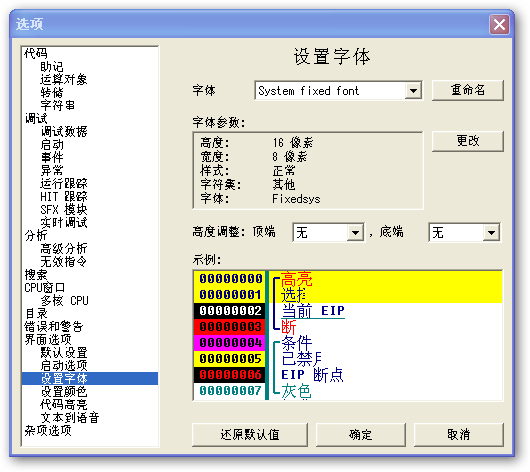Open the 顶端 height adjustment dropdown
The height and width of the screenshot is (472, 530).
pyautogui.click(x=355, y=232)
